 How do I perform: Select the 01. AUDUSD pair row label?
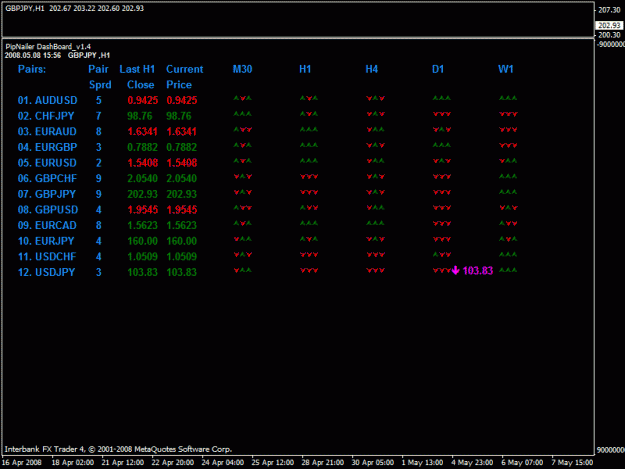point(47,100)
